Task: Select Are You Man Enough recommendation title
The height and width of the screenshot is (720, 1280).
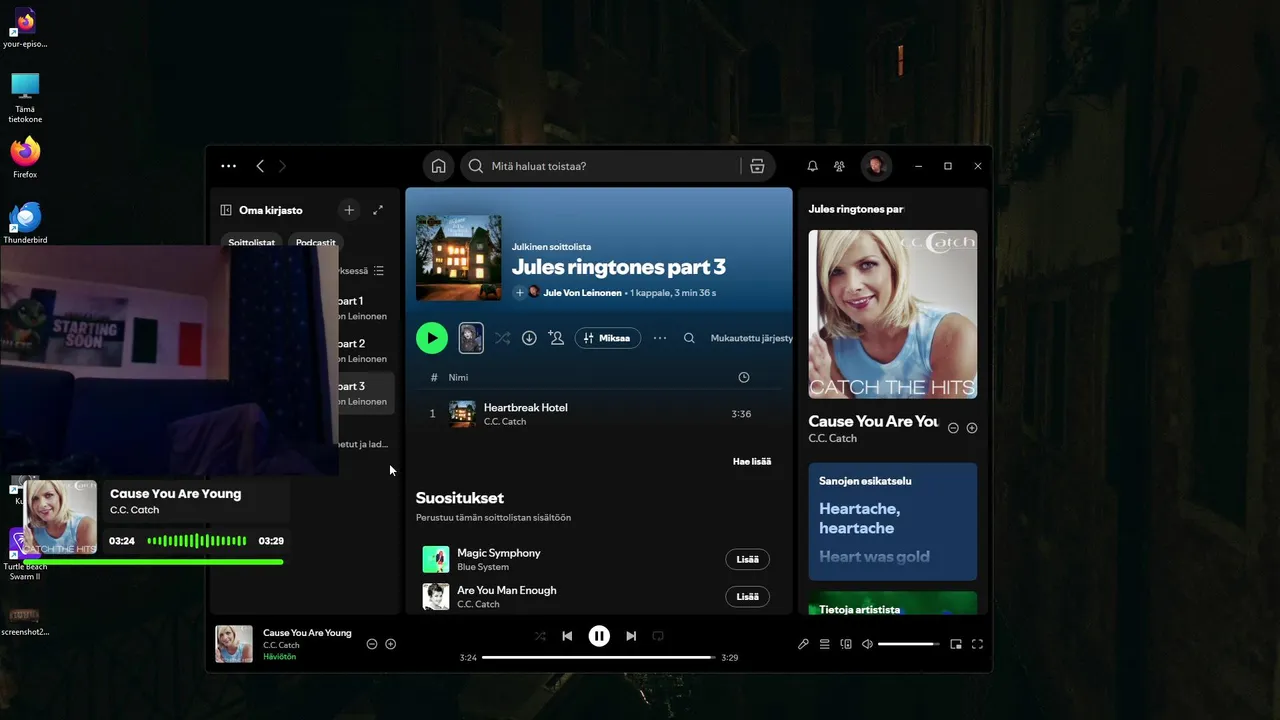Action: tap(507, 590)
